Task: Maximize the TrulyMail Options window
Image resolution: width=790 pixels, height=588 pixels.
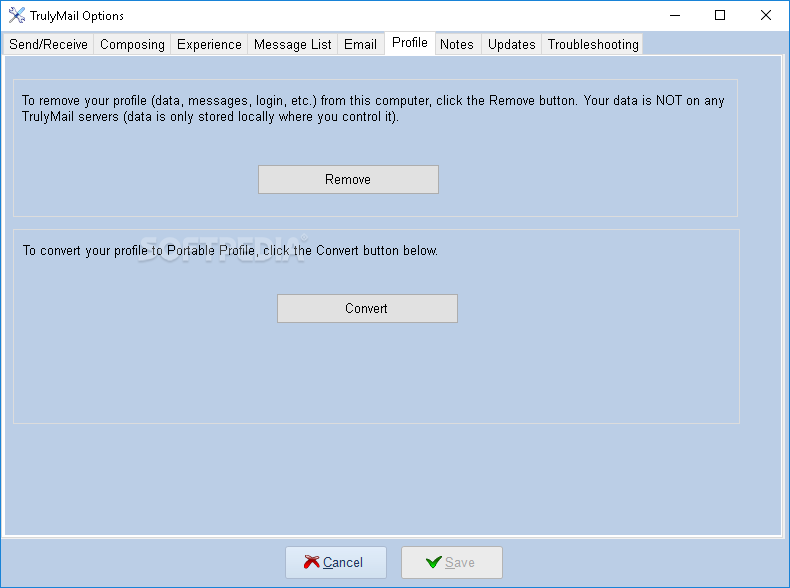Action: (x=720, y=16)
